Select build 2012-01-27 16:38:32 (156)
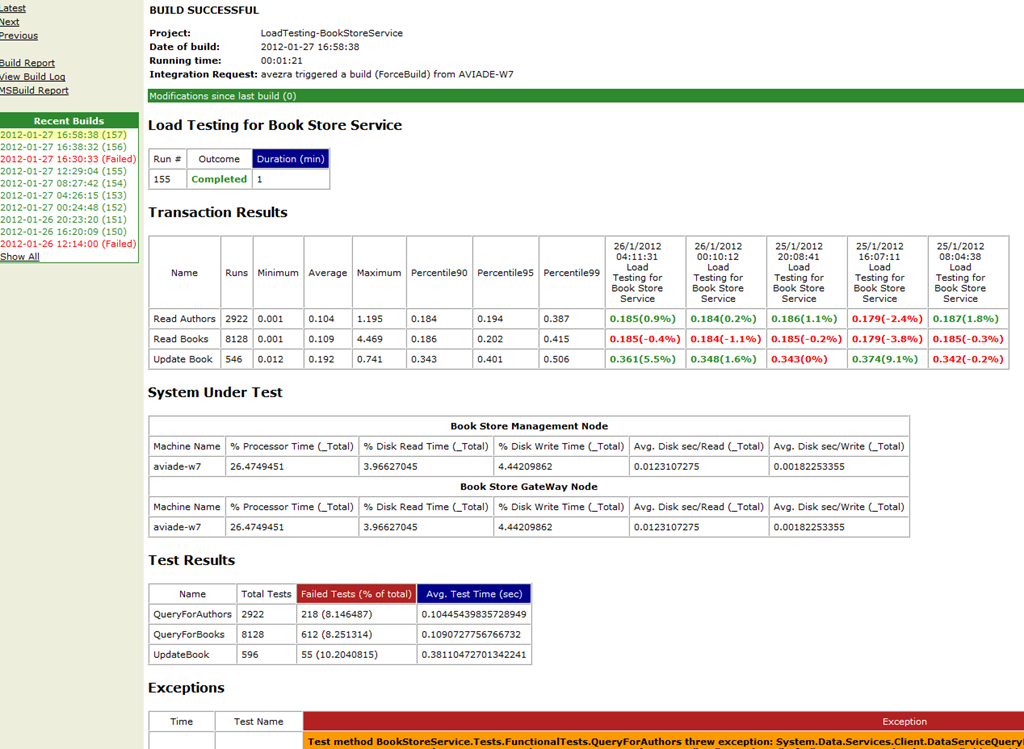The height and width of the screenshot is (749, 1024). pos(63,147)
